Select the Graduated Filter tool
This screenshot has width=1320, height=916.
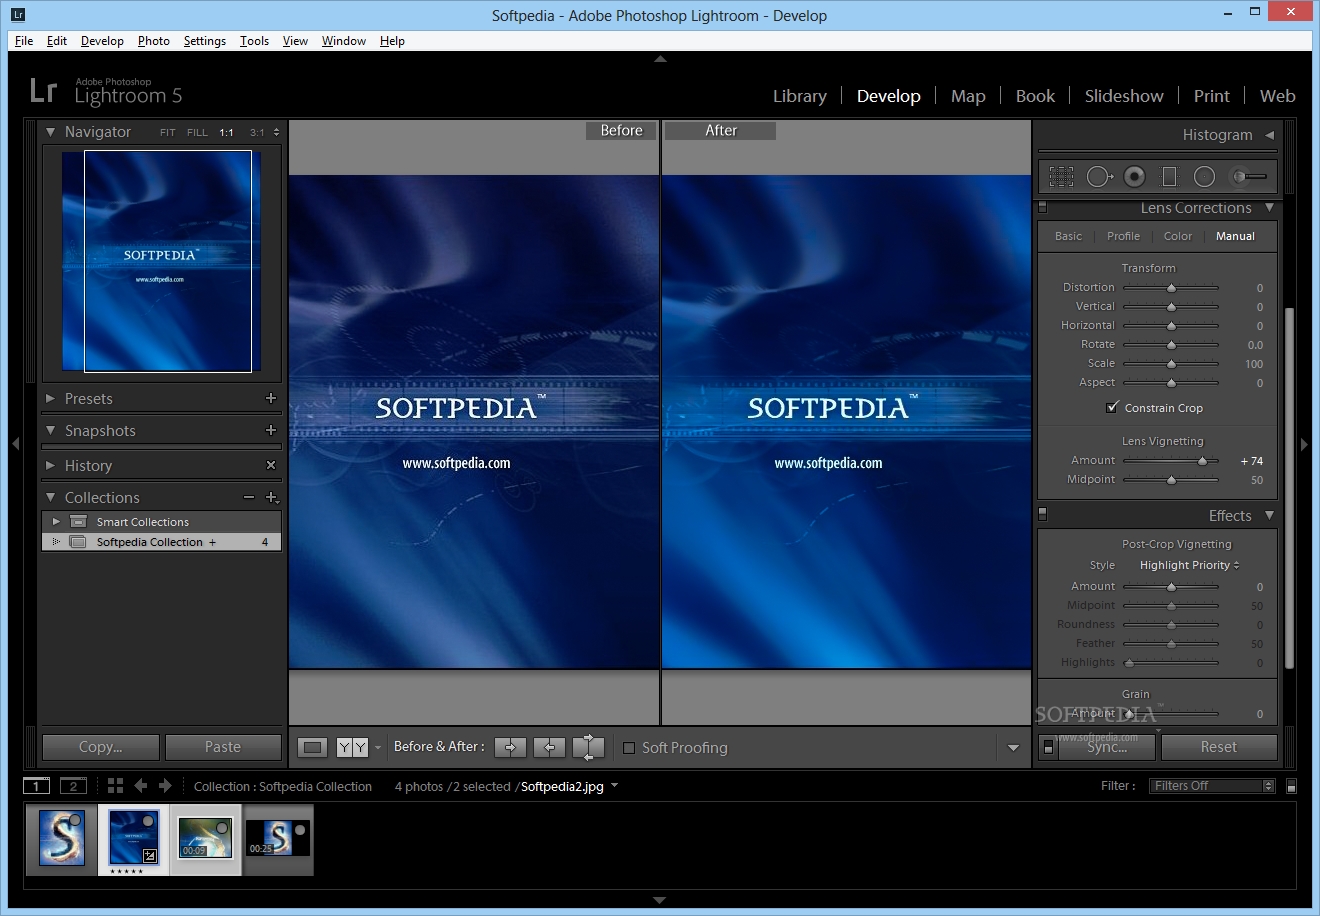1169,177
